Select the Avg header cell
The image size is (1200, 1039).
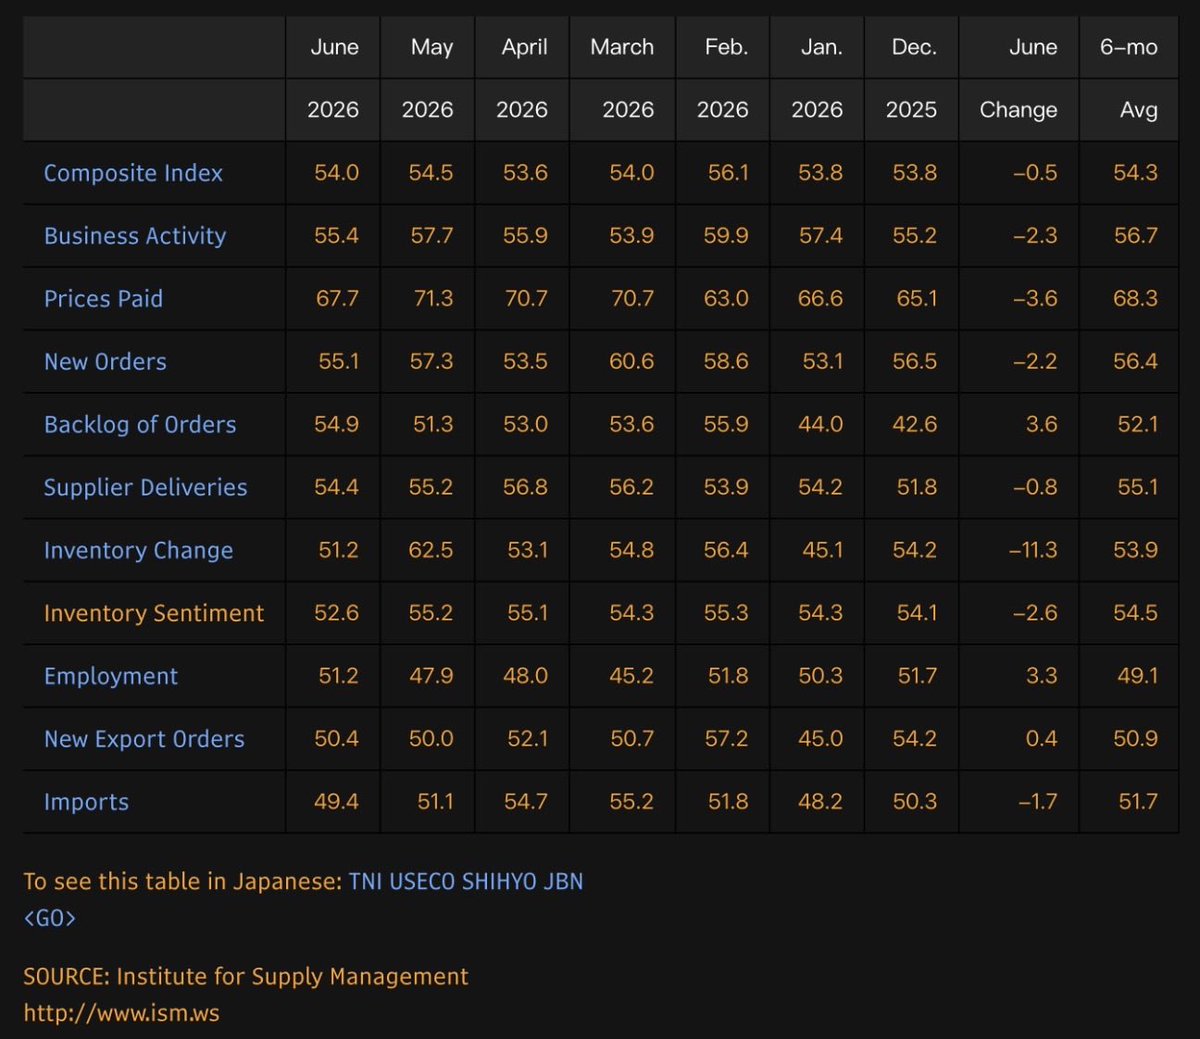(1139, 110)
